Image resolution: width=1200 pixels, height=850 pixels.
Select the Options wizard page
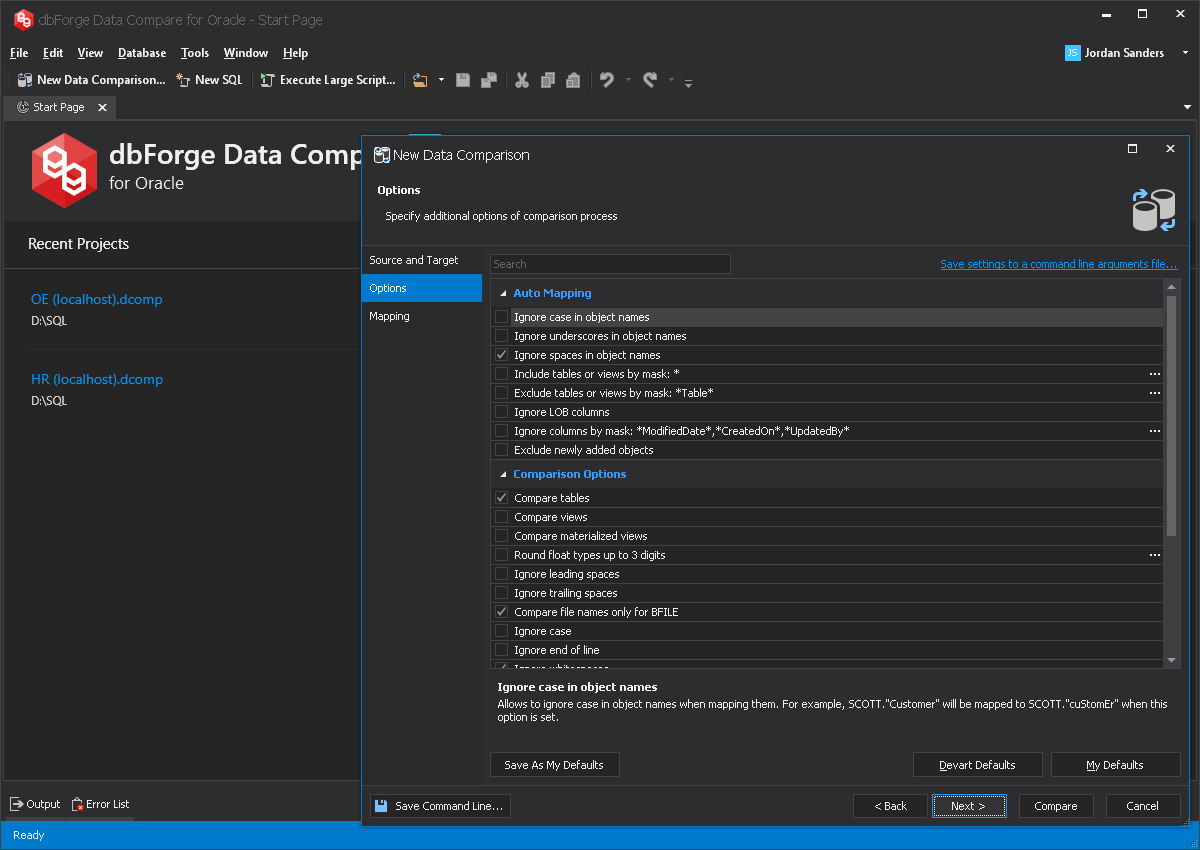coord(421,288)
